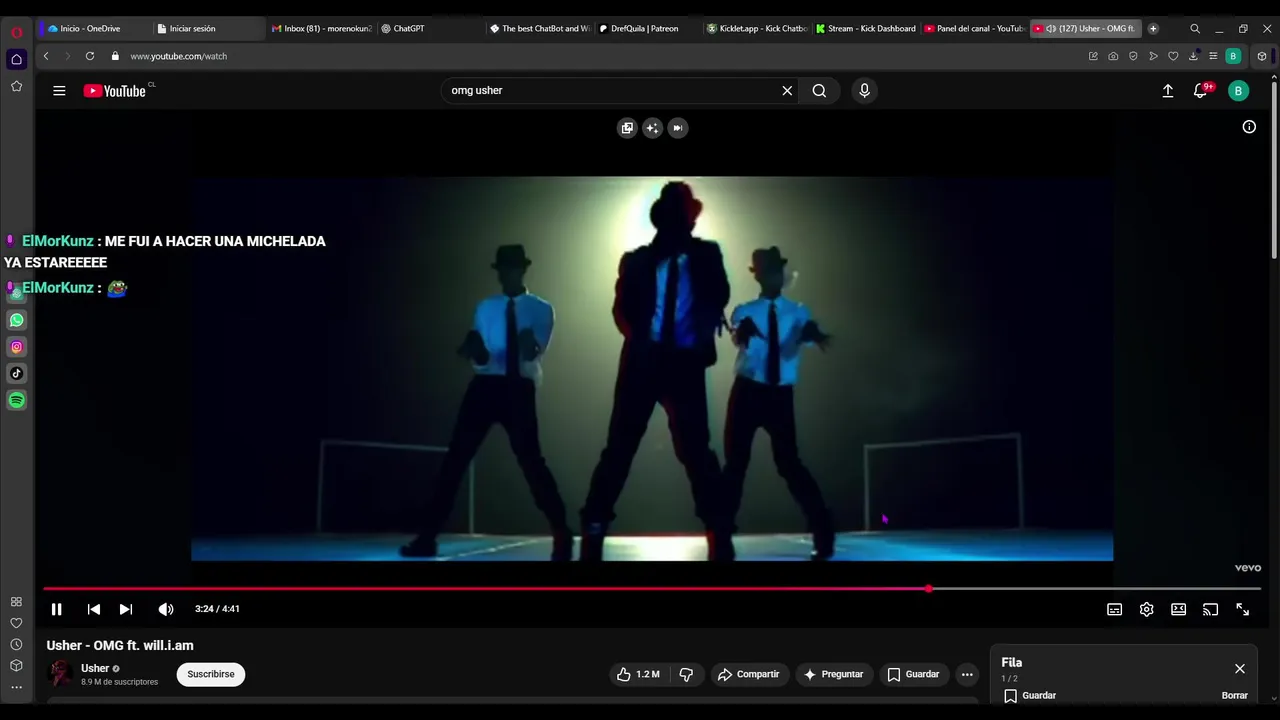Switch to the Panel del canal YouTube tab

[x=974, y=29]
